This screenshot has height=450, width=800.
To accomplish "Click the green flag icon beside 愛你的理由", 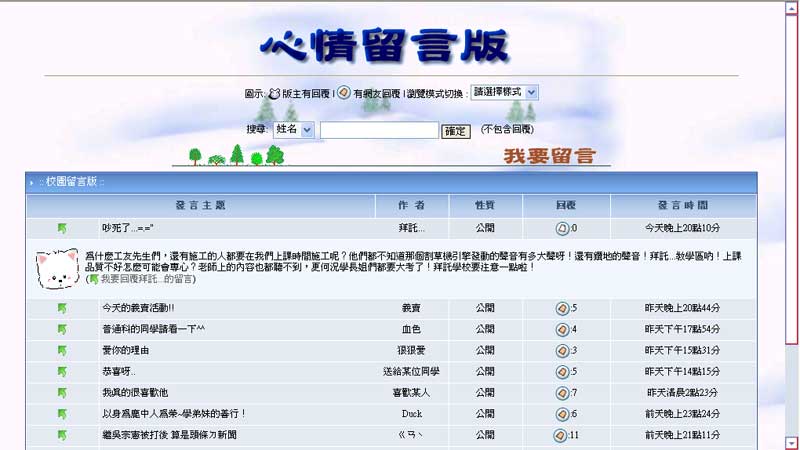I will point(62,351).
